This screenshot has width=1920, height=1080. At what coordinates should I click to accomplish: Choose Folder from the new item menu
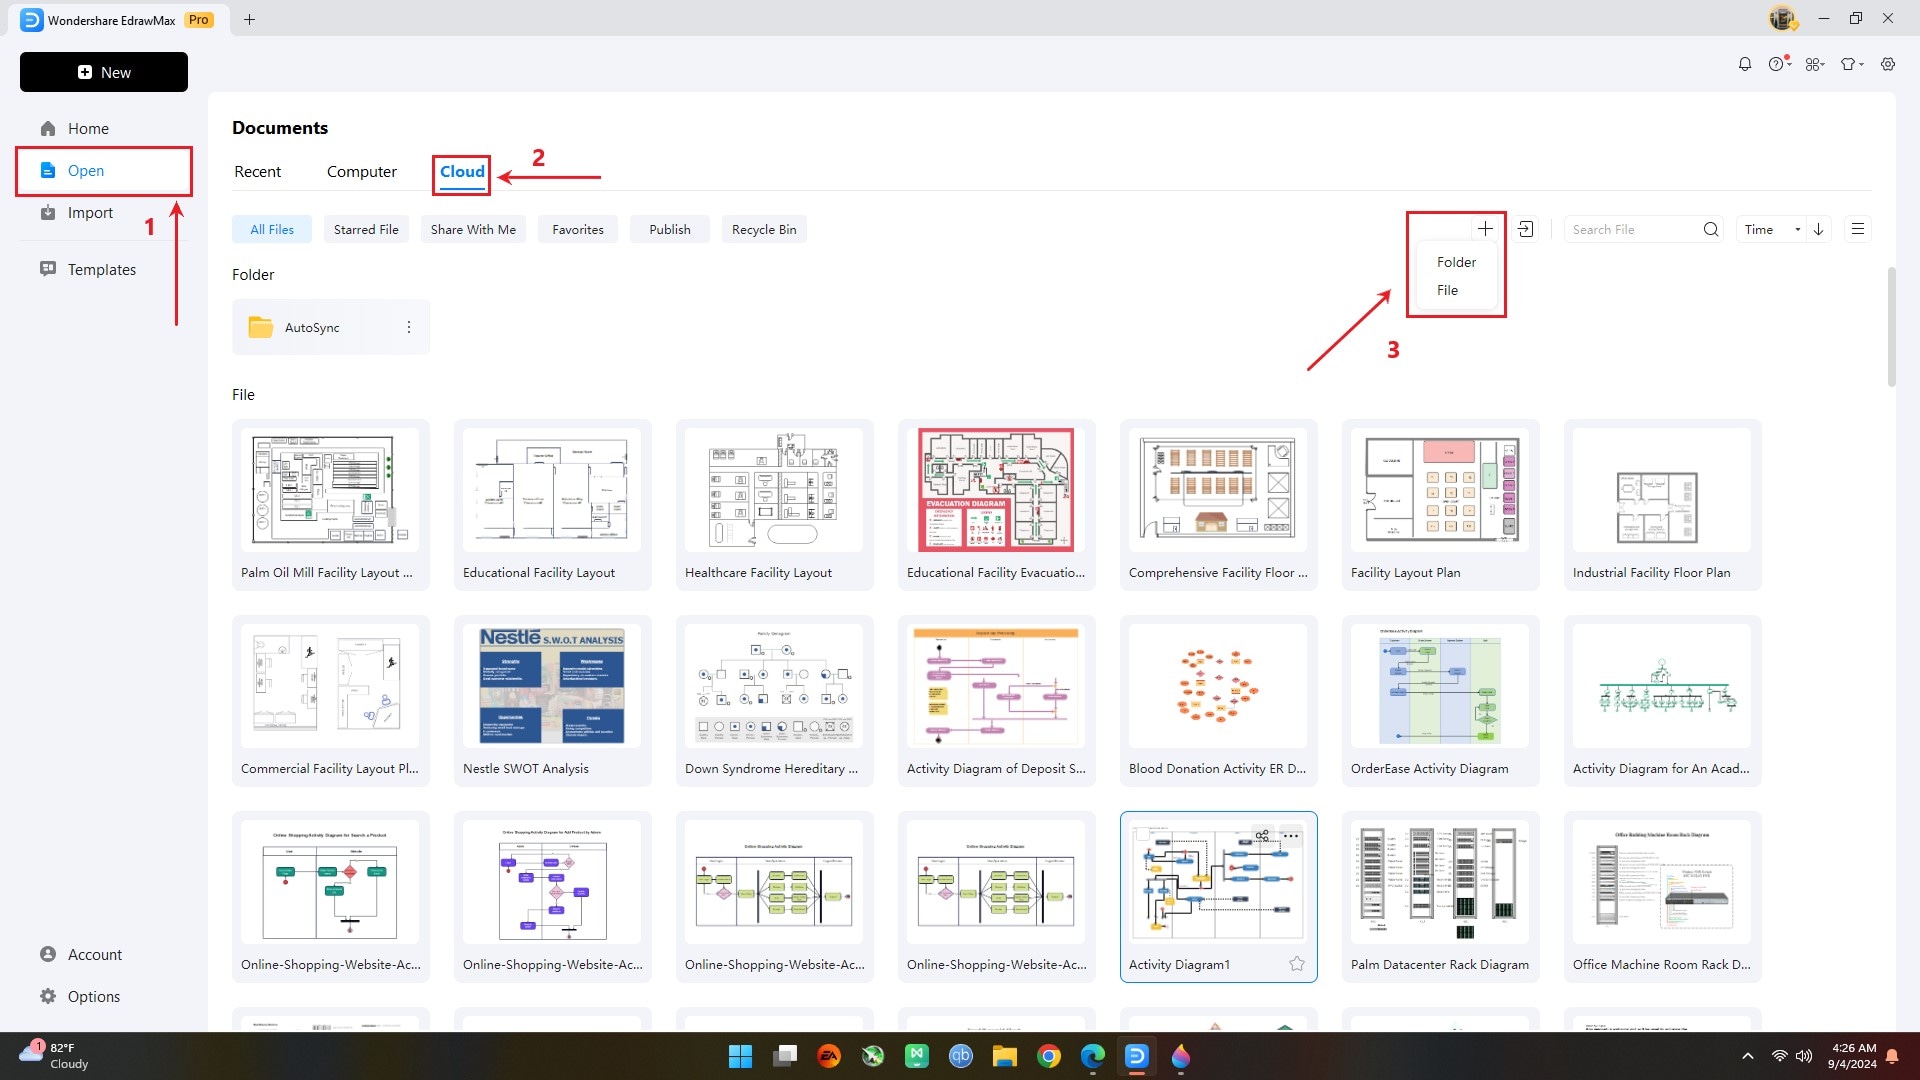pyautogui.click(x=1455, y=262)
